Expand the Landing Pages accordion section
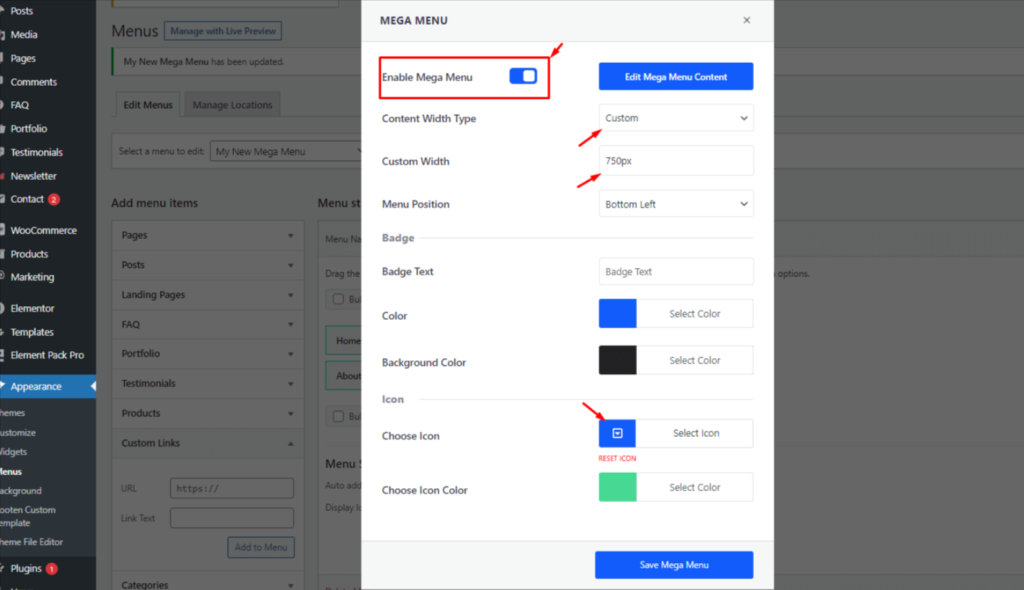 coord(207,295)
